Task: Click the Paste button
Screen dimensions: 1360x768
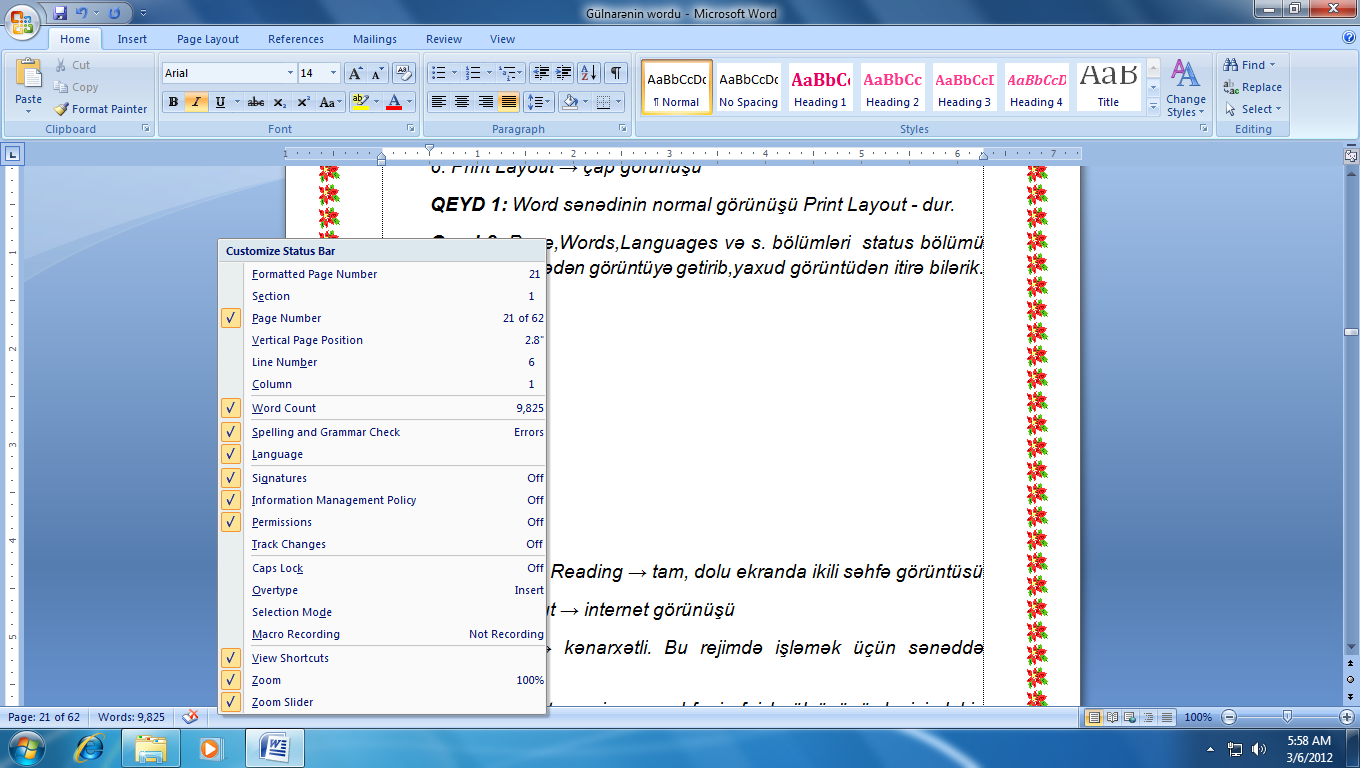Action: [x=29, y=87]
